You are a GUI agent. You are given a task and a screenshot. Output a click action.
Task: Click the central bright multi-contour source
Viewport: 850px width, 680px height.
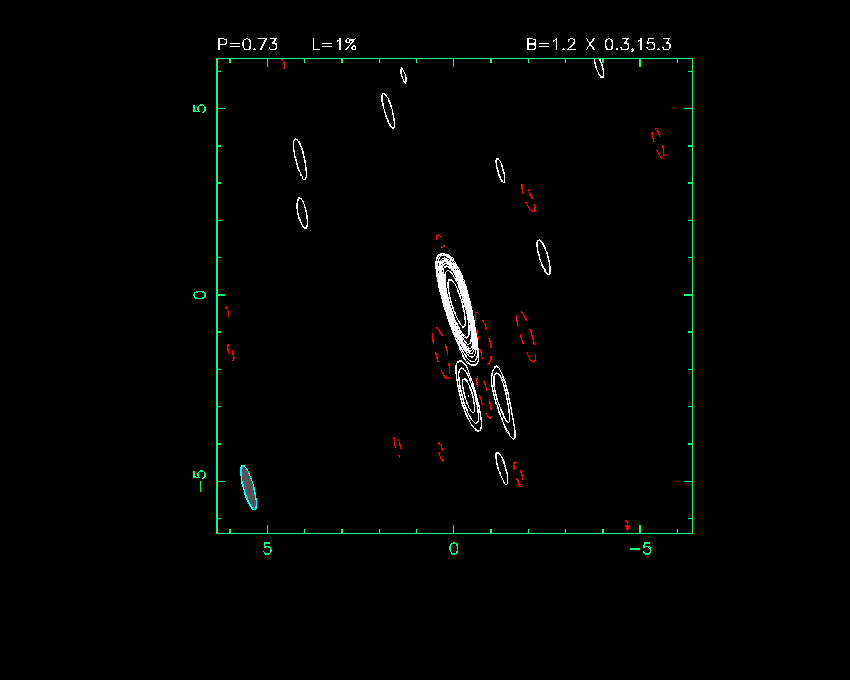(457, 309)
